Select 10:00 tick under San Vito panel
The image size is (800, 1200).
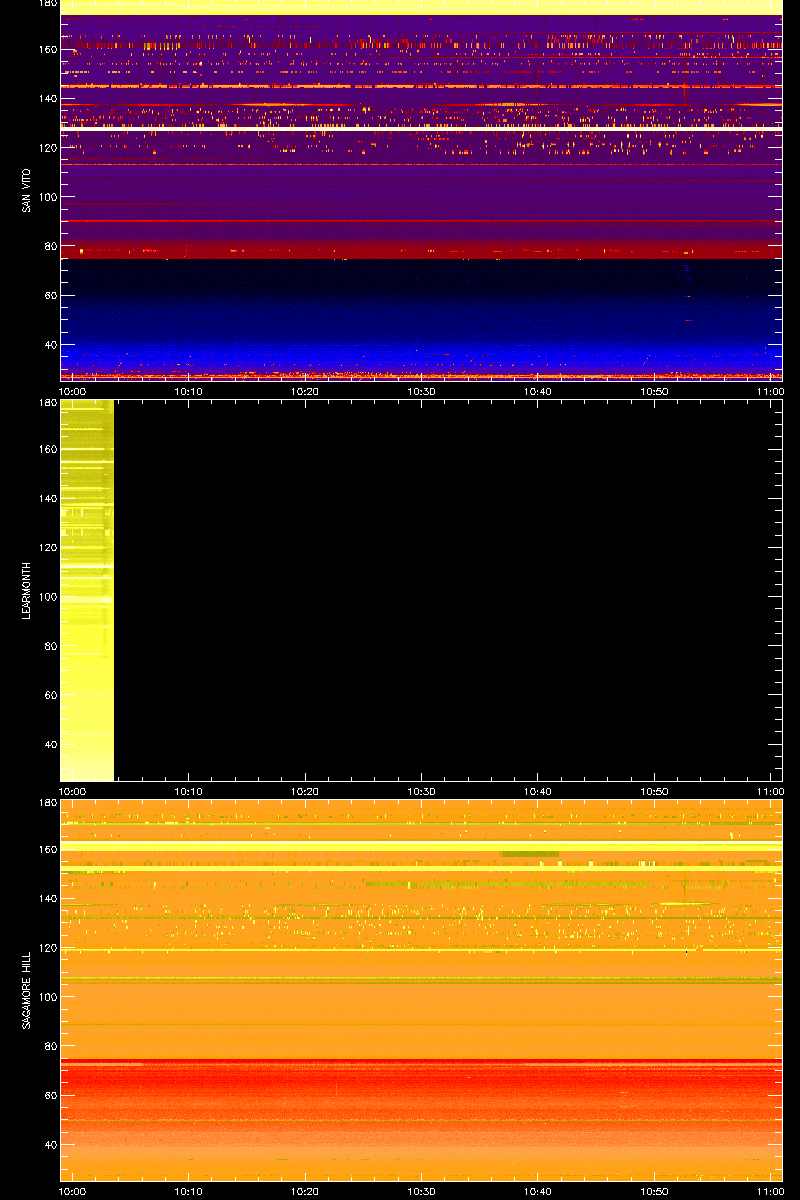pos(73,391)
